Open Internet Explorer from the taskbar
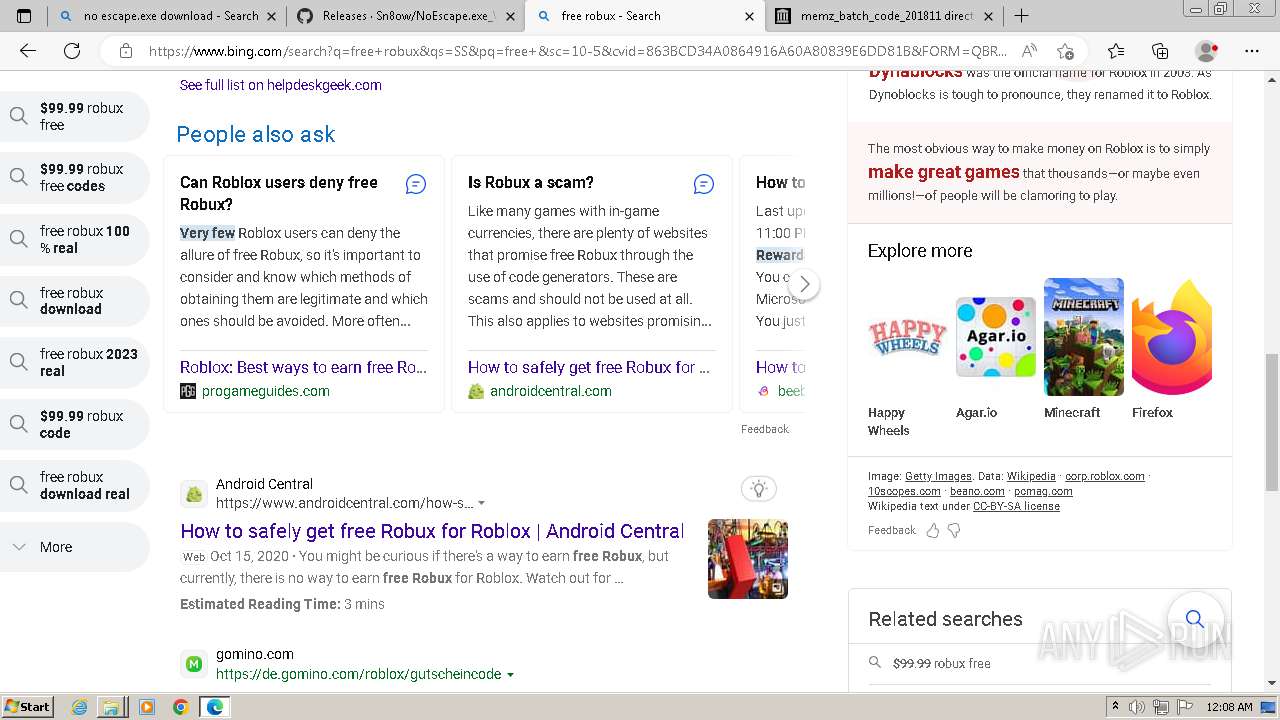 click(80, 707)
